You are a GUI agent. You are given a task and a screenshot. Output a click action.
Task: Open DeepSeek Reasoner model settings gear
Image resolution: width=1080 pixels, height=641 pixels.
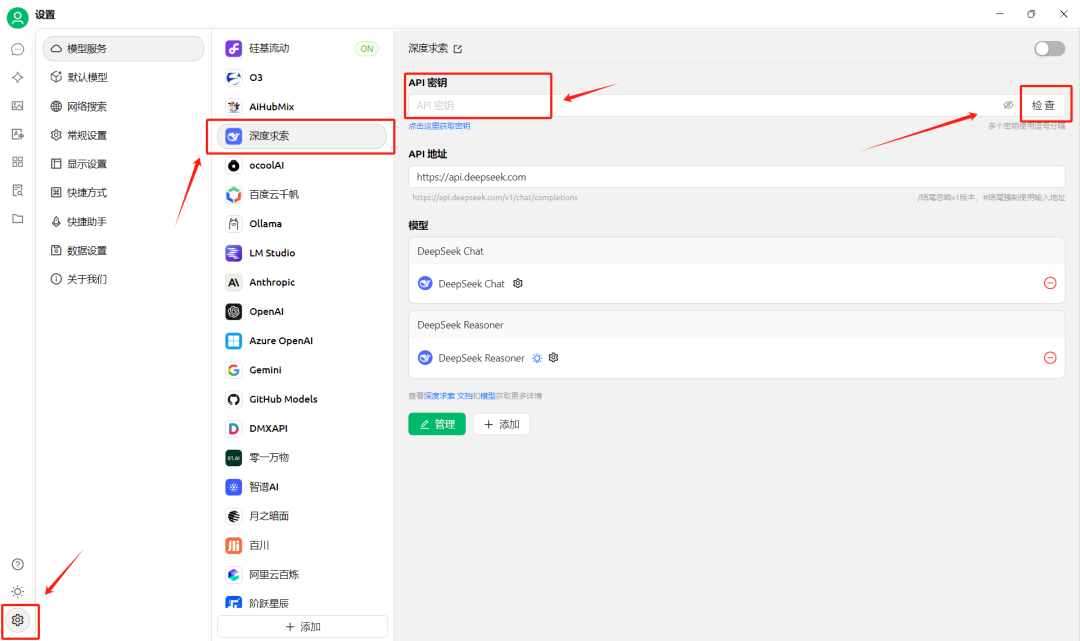point(553,358)
